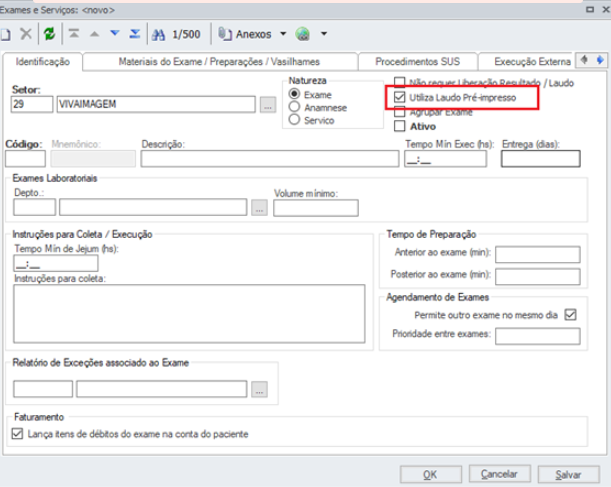Image resolution: width=611 pixels, height=487 pixels.
Task: Select Serviço natureza radio button
Action: pos(294,119)
